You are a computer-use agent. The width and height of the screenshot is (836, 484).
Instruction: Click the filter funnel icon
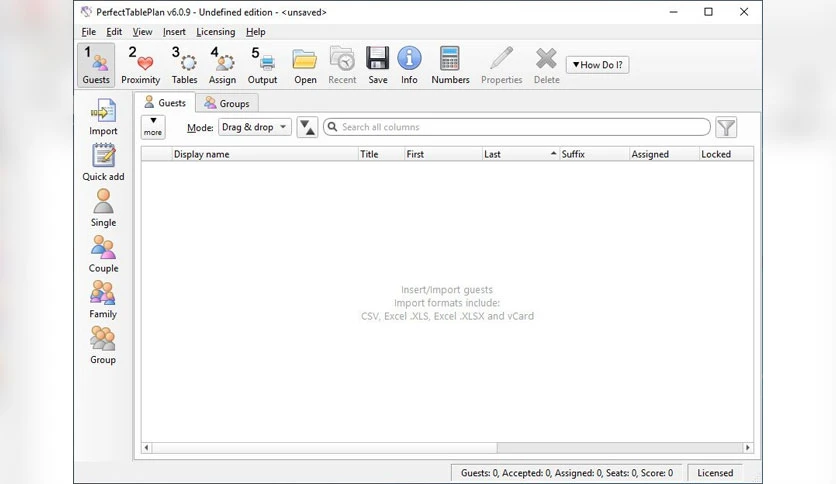726,127
